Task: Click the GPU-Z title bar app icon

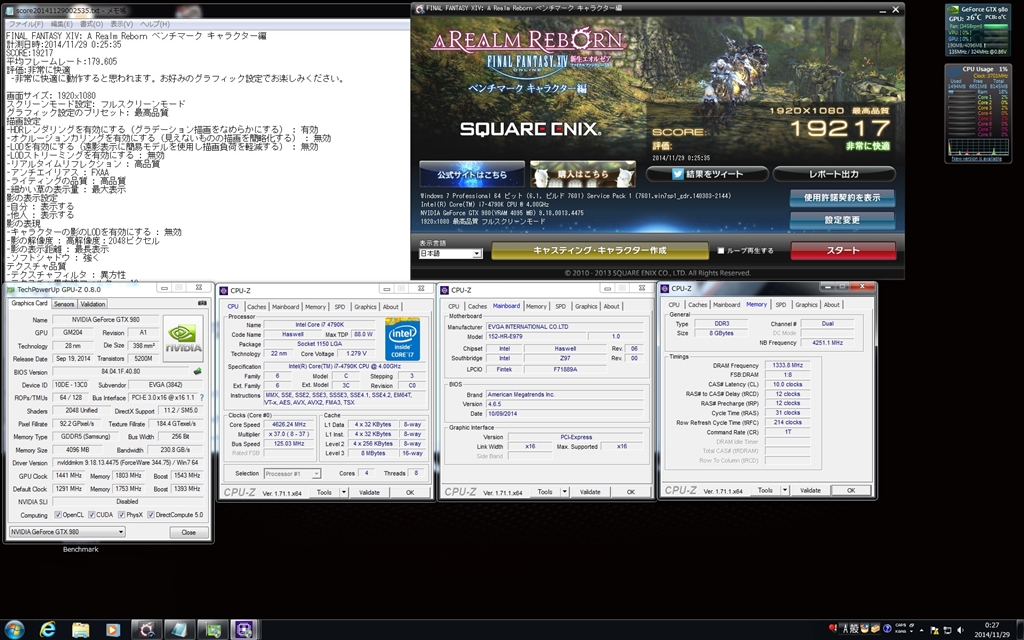Action: (x=11, y=289)
